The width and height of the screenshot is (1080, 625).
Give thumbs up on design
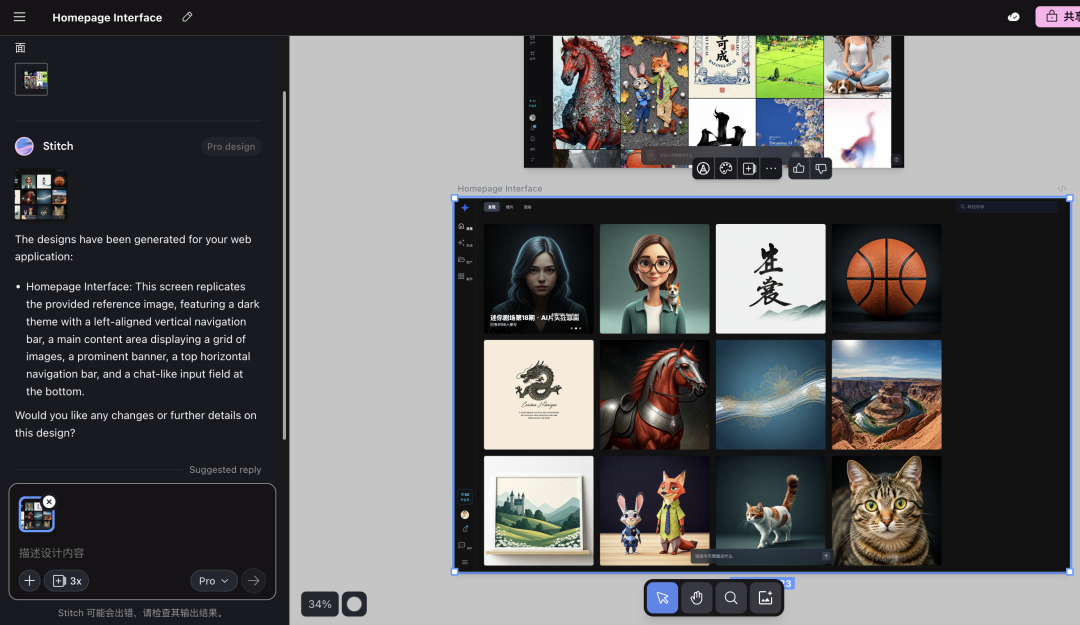pos(798,168)
